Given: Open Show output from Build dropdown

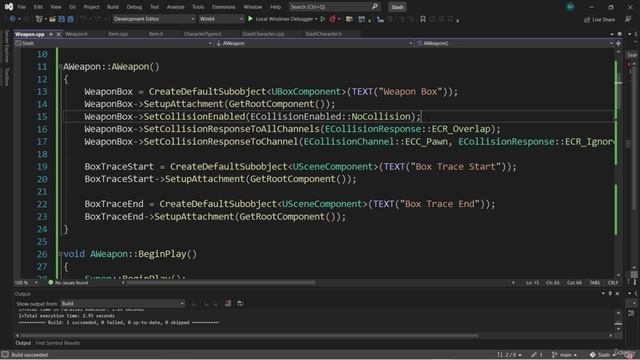Looking at the screenshot, I should click(122, 303).
